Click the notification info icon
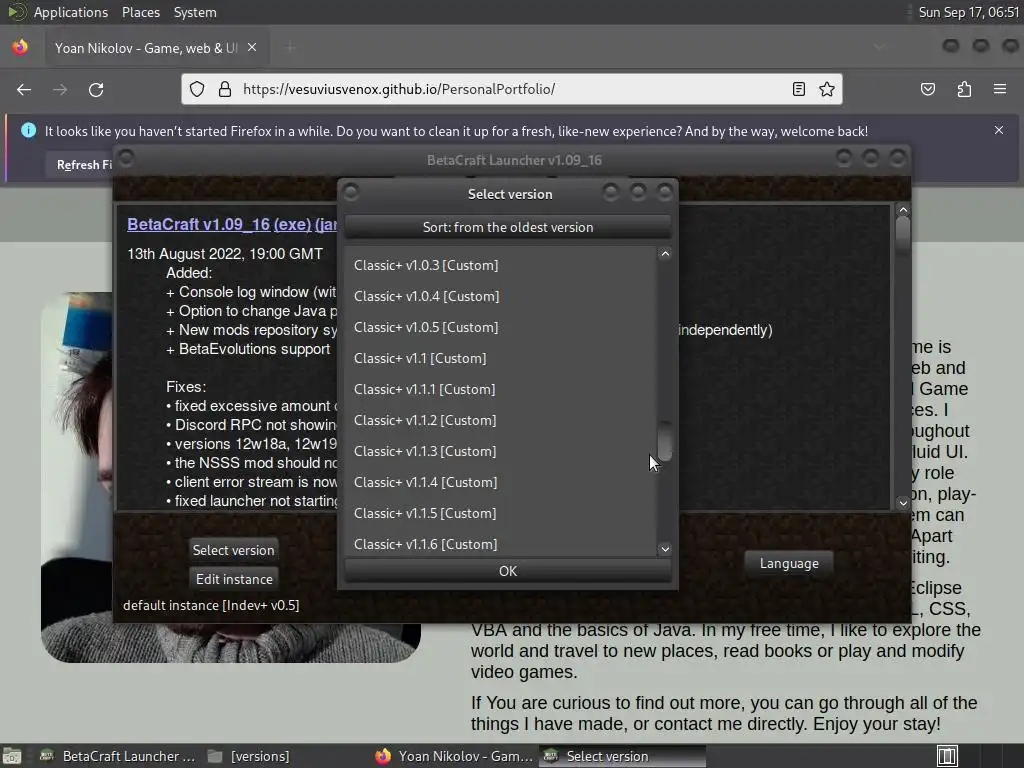Screen dimensions: 1024x768 pyautogui.click(x=28, y=131)
